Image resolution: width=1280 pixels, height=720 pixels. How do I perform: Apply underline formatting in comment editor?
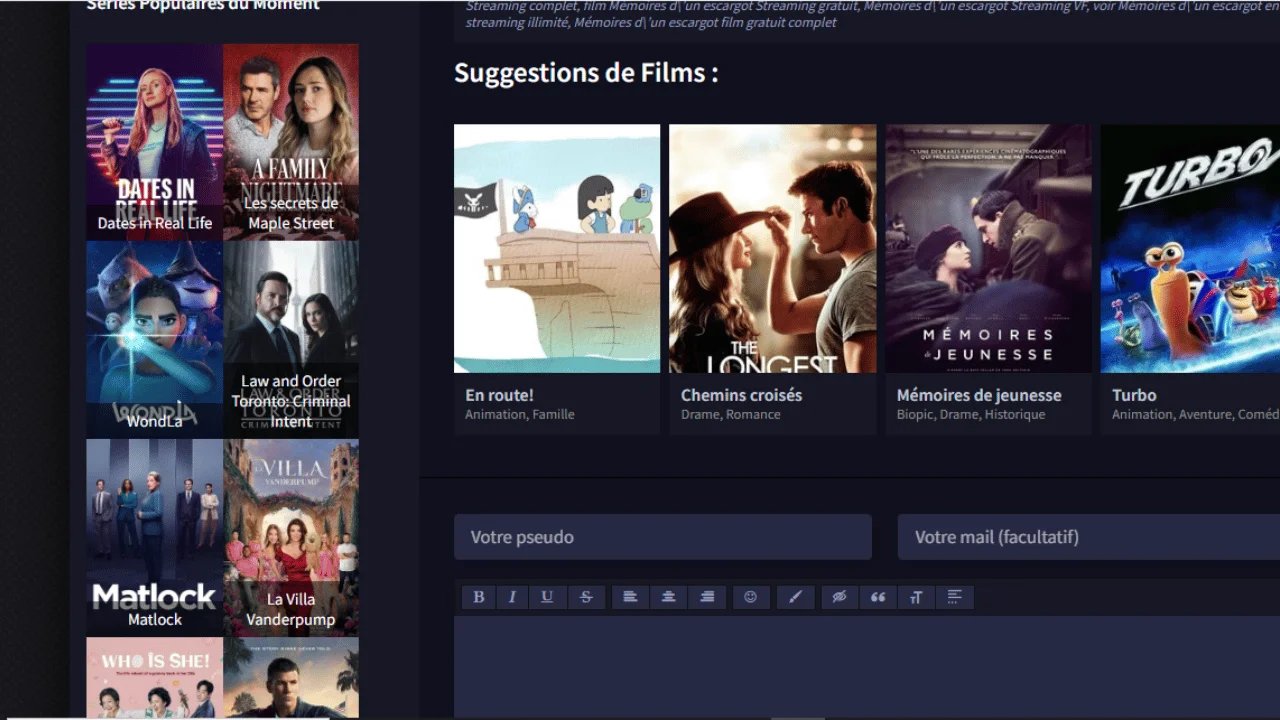click(547, 597)
